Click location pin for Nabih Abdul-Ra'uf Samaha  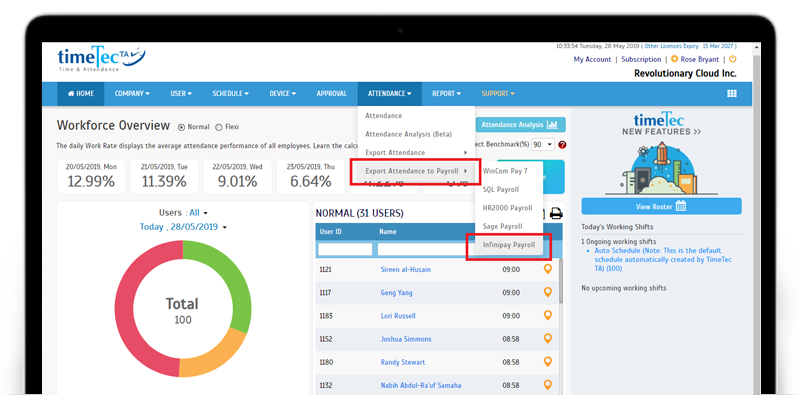(547, 385)
